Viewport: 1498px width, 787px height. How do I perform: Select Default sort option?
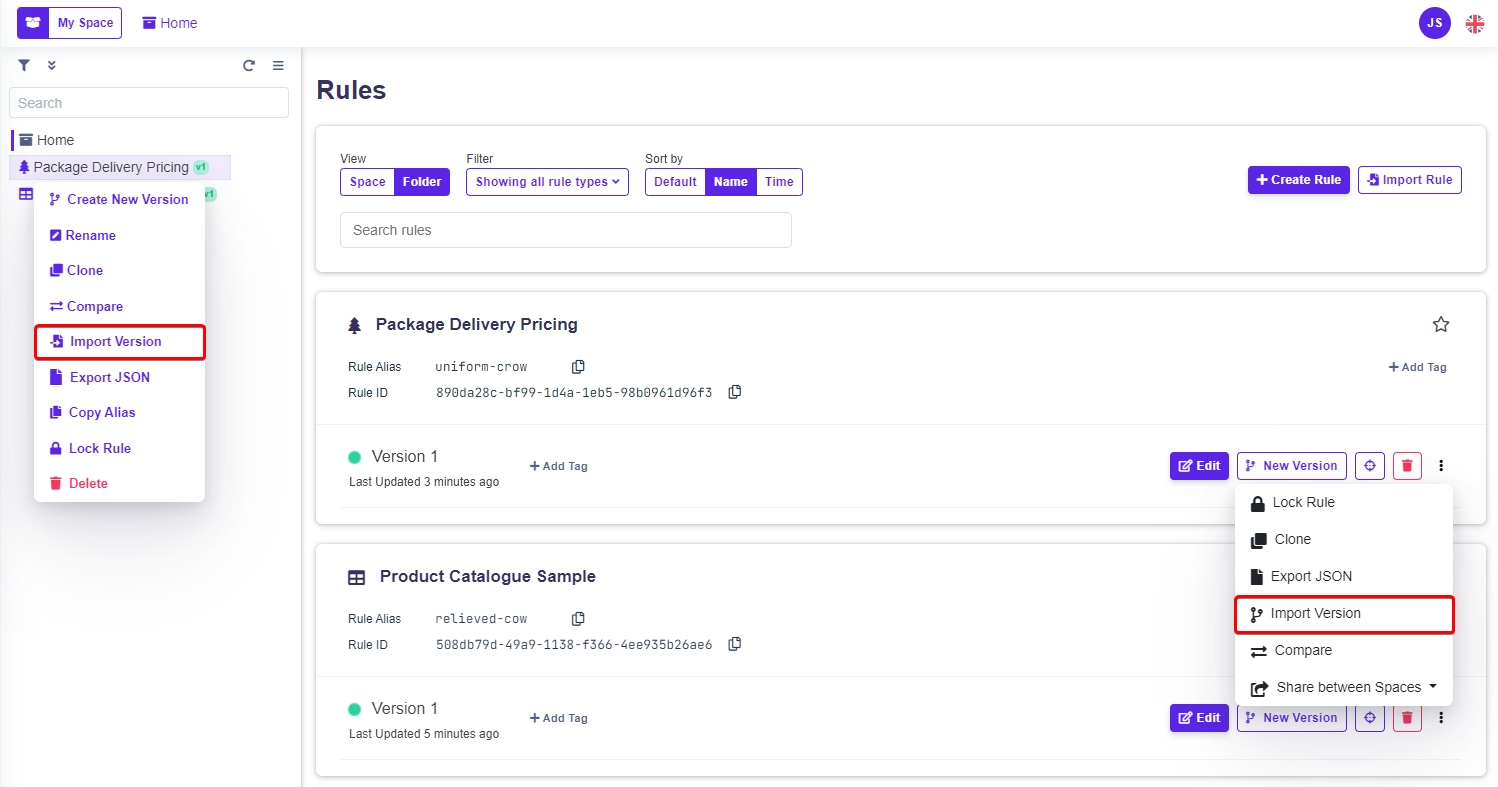[x=675, y=182]
